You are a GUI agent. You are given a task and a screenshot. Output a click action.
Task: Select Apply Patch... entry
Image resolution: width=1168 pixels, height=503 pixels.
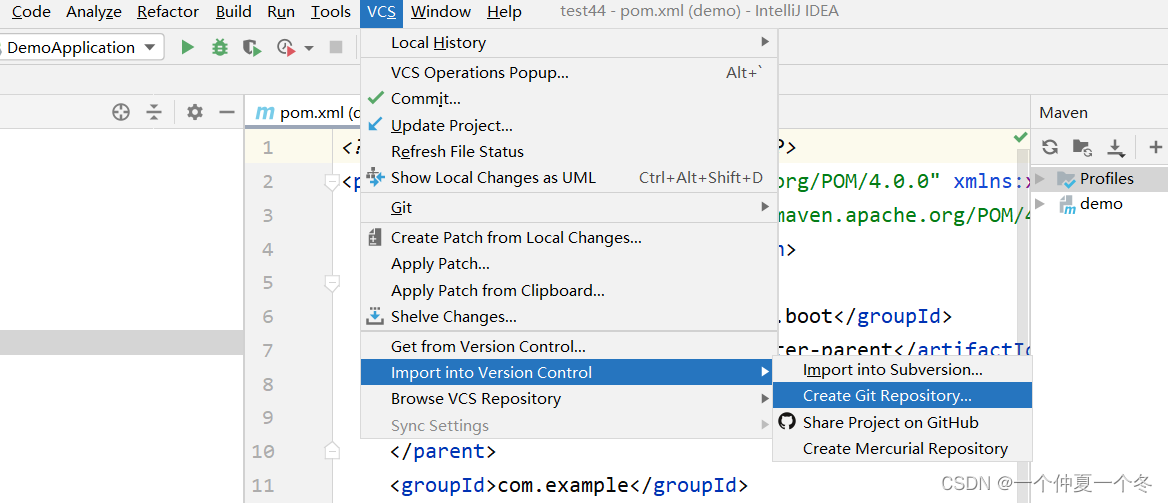click(x=569, y=265)
